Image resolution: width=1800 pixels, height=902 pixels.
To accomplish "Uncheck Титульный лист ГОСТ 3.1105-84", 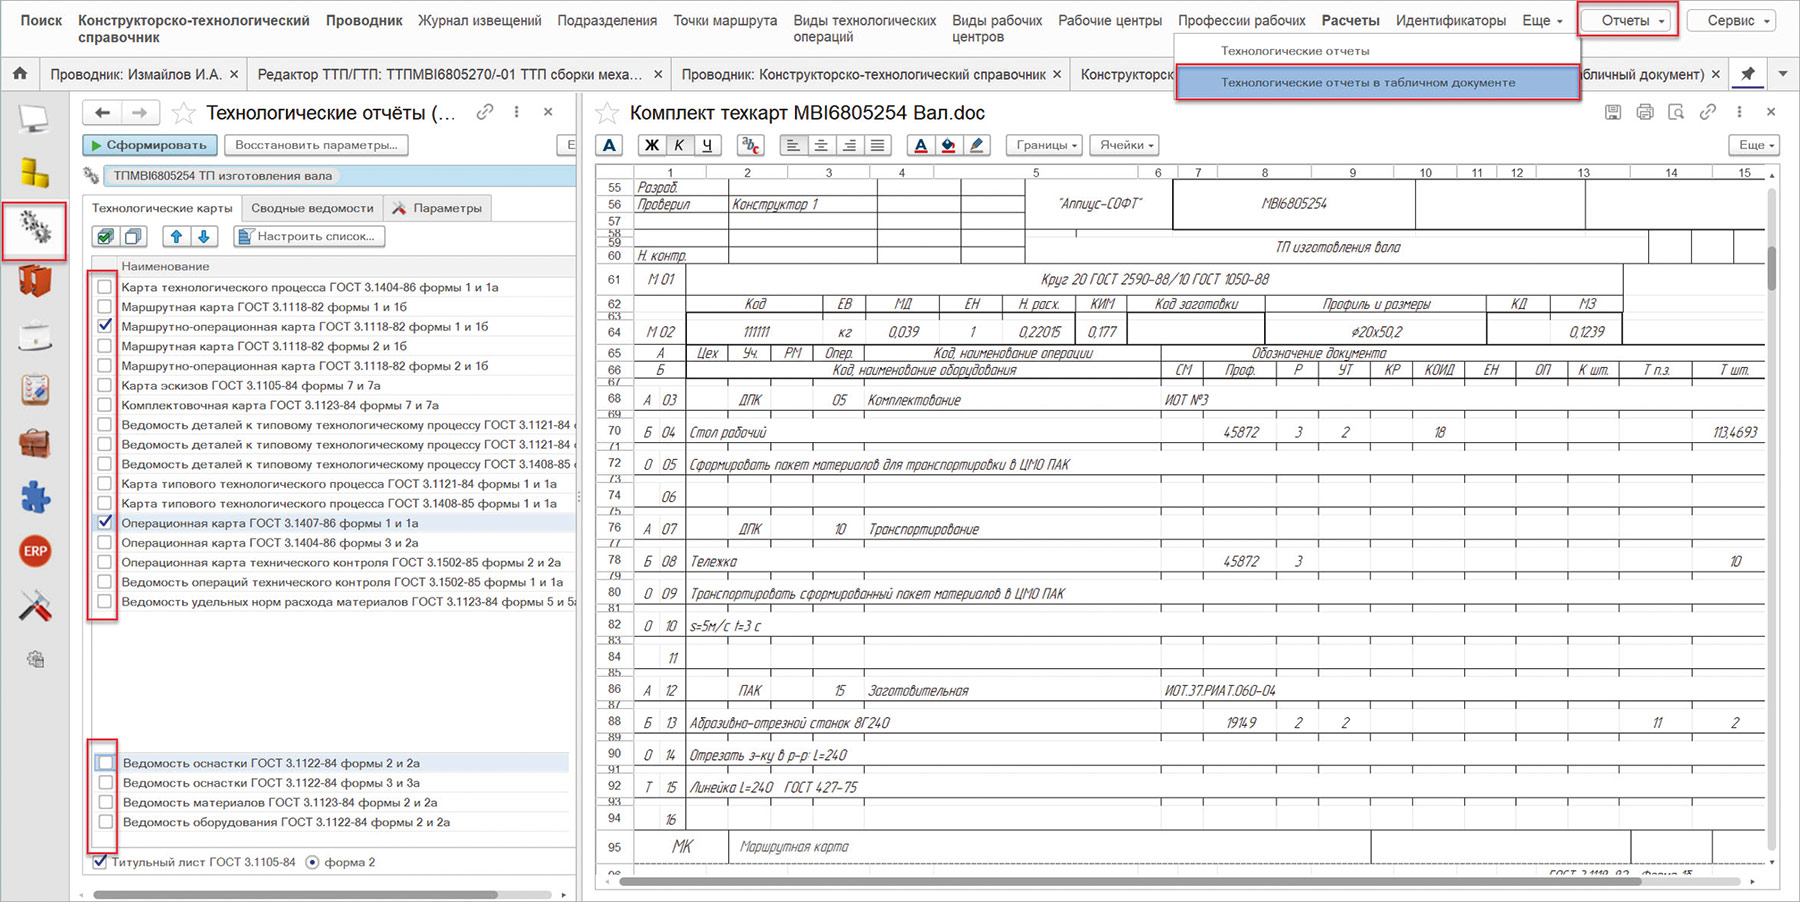I will click(x=100, y=861).
